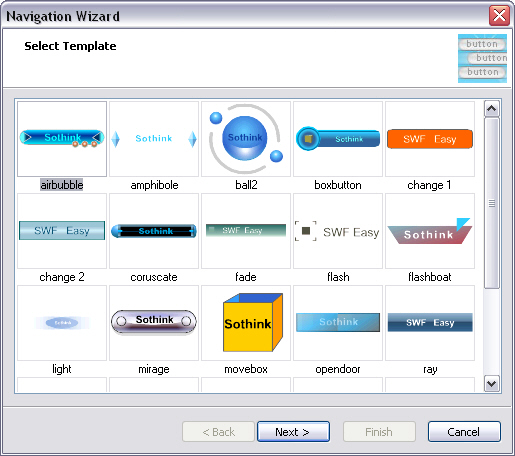Click the scroll up arrow
The height and width of the screenshot is (456, 515).
(x=492, y=109)
